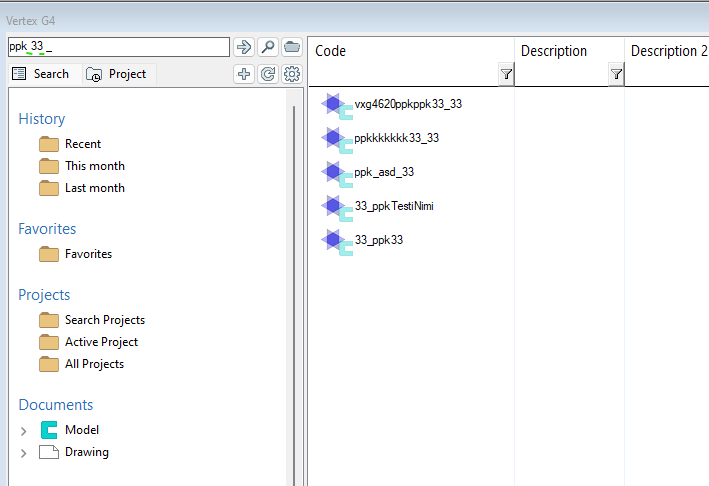The height and width of the screenshot is (486, 709).
Task: Click the open folder icon in toolbar
Action: [292, 47]
